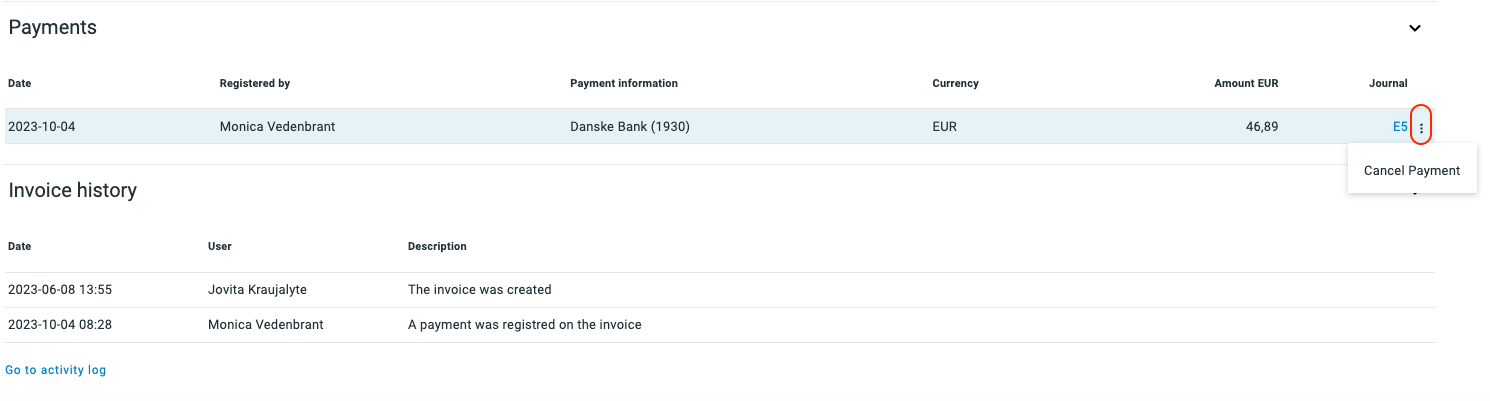The height and width of the screenshot is (401, 1490).
Task: Open the three-dot options on payment row
Action: [x=1421, y=127]
